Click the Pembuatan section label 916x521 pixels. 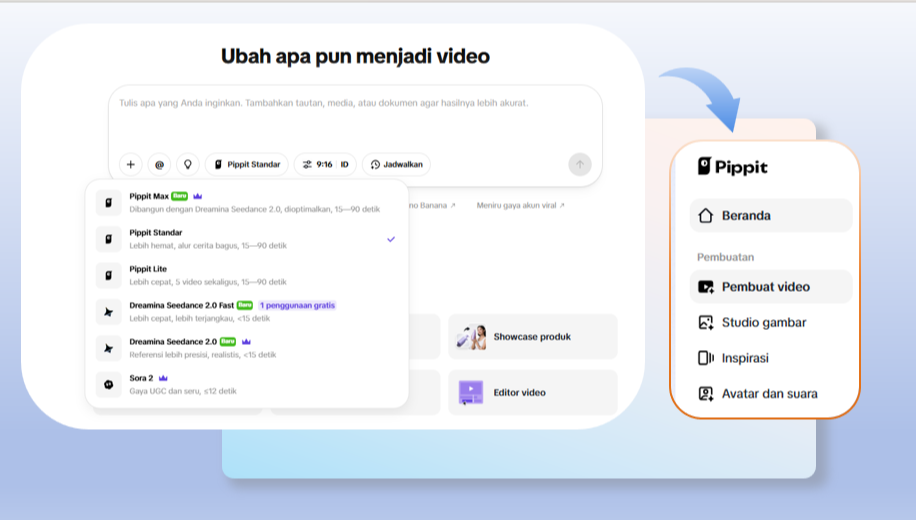pos(725,257)
